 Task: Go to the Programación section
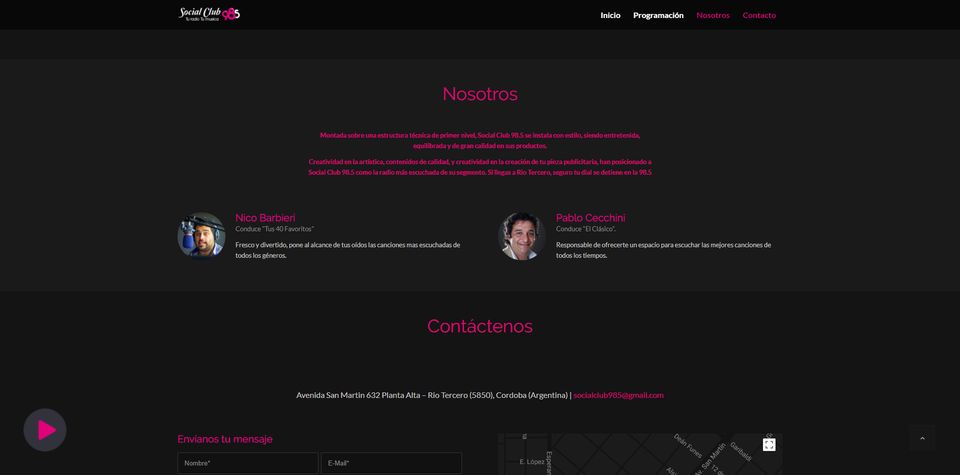[x=658, y=15]
